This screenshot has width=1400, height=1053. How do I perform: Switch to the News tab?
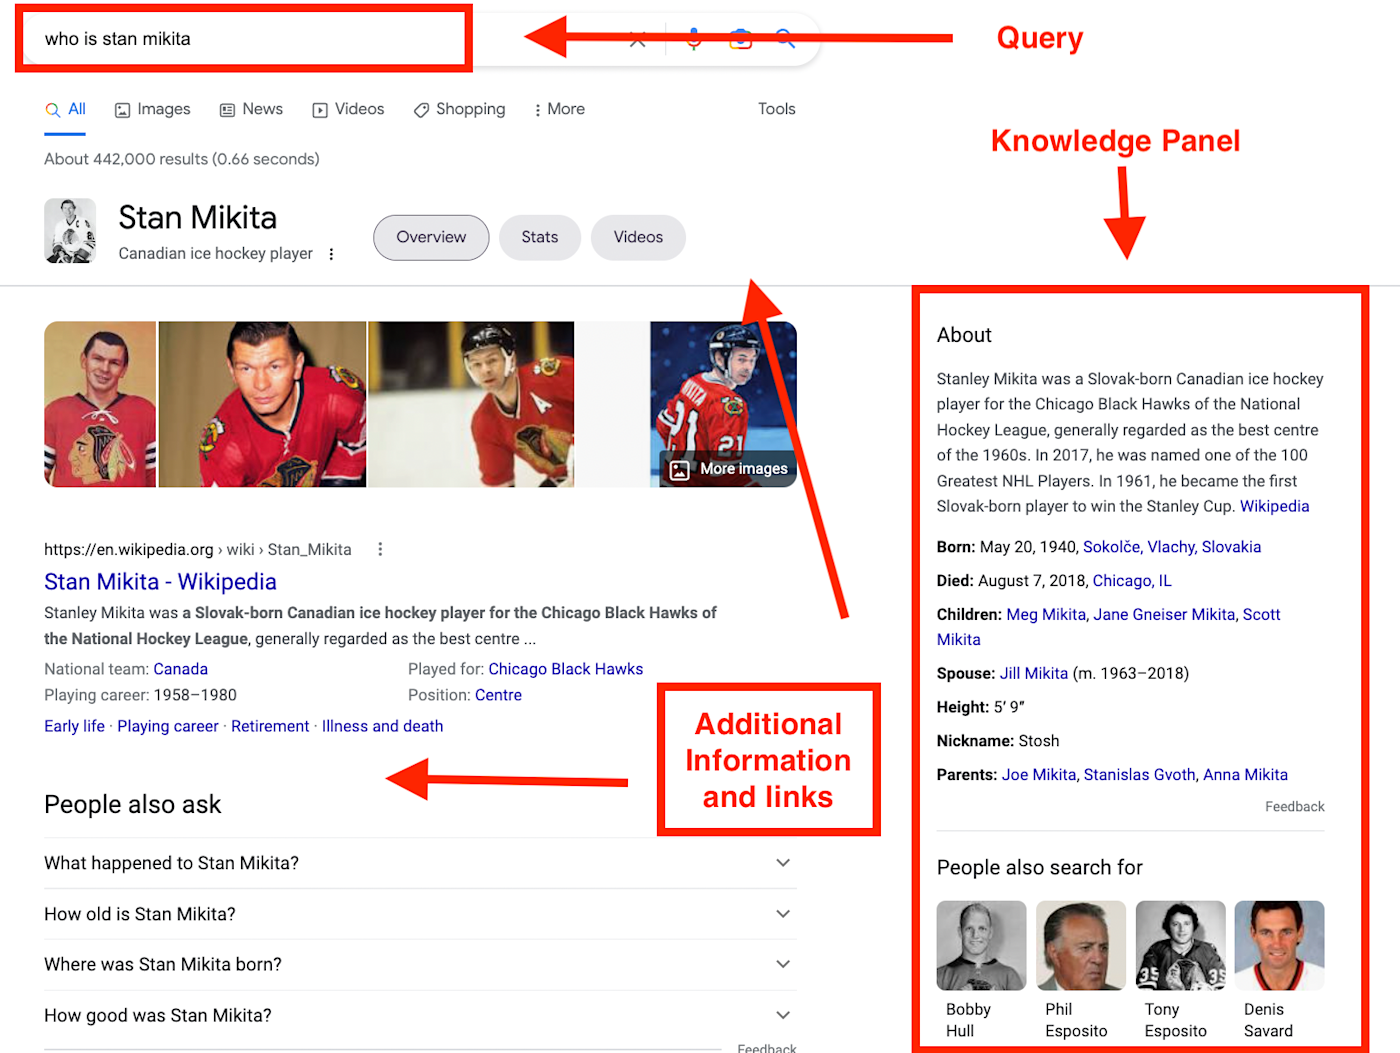click(x=252, y=109)
